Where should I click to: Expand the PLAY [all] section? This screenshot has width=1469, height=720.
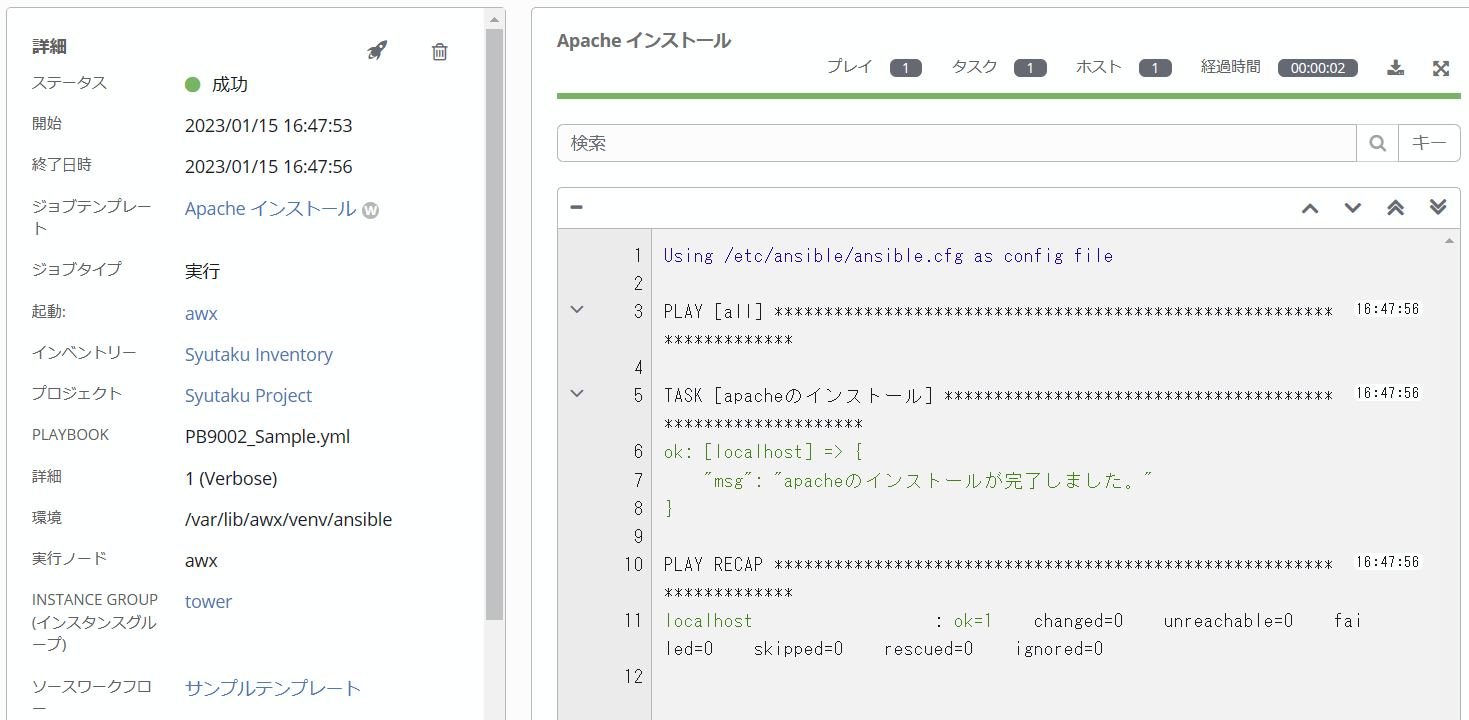click(x=576, y=309)
